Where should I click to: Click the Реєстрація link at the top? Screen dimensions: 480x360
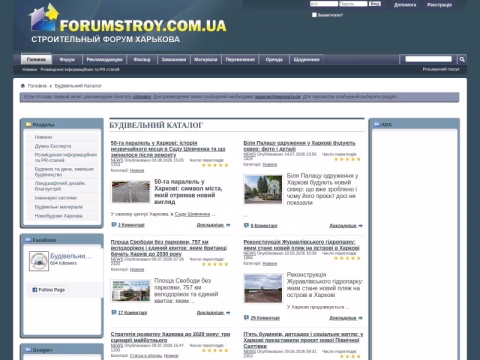click(x=439, y=5)
